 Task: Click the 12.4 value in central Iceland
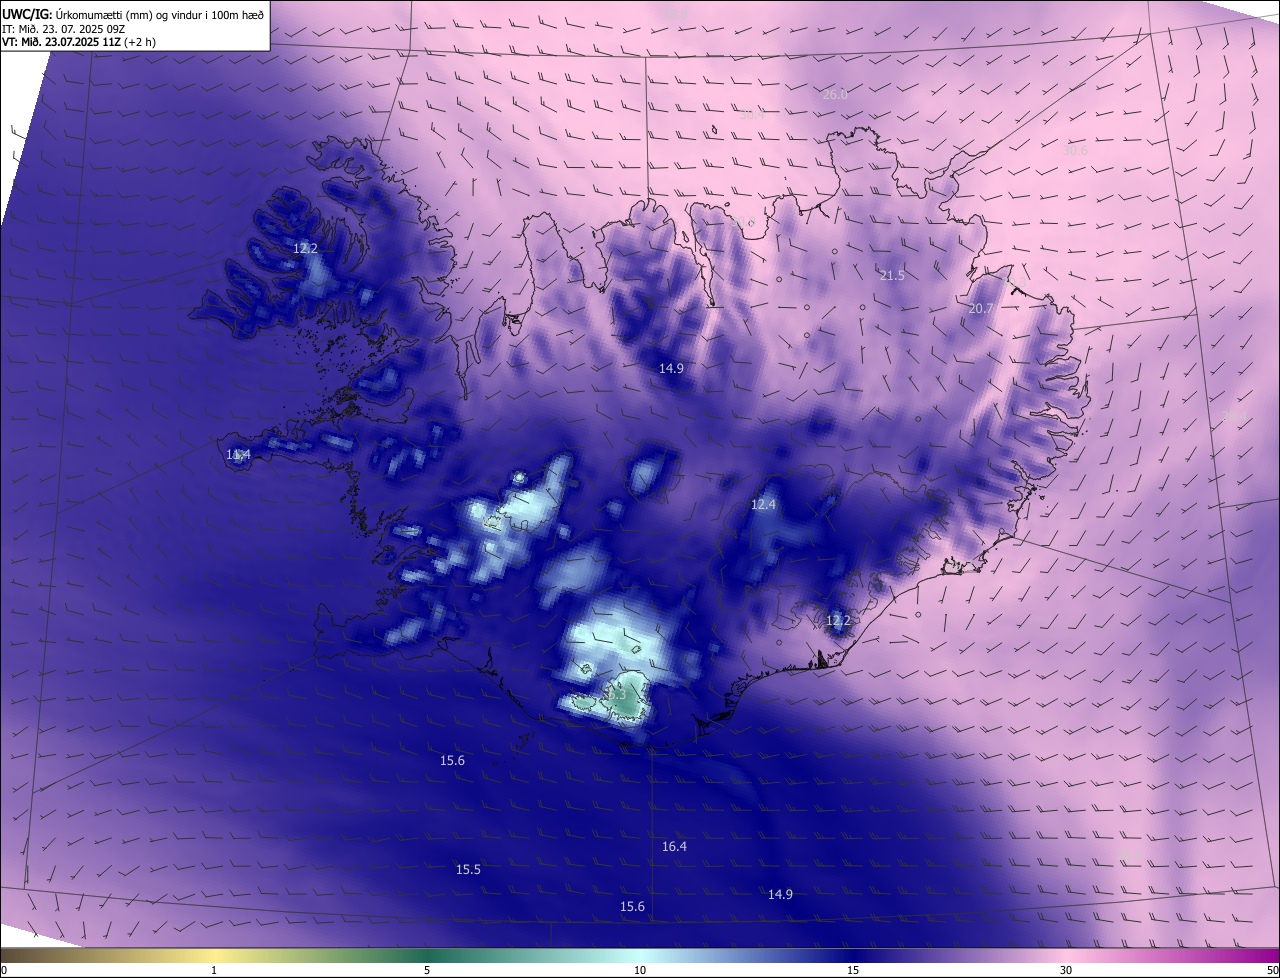[763, 505]
